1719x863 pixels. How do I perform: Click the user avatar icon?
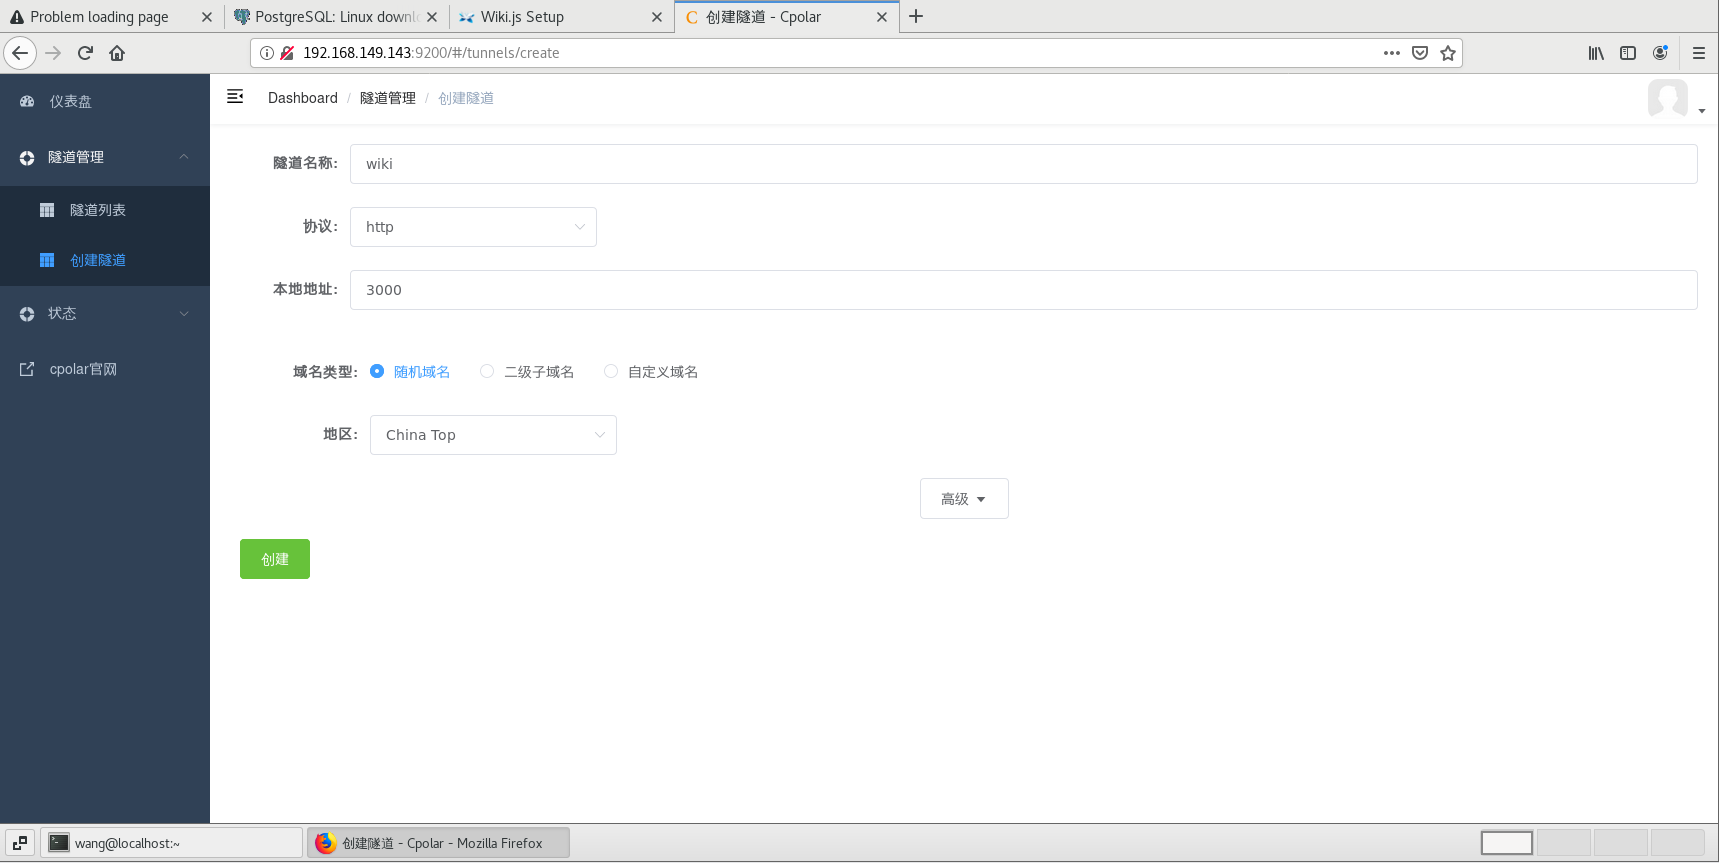click(1668, 98)
